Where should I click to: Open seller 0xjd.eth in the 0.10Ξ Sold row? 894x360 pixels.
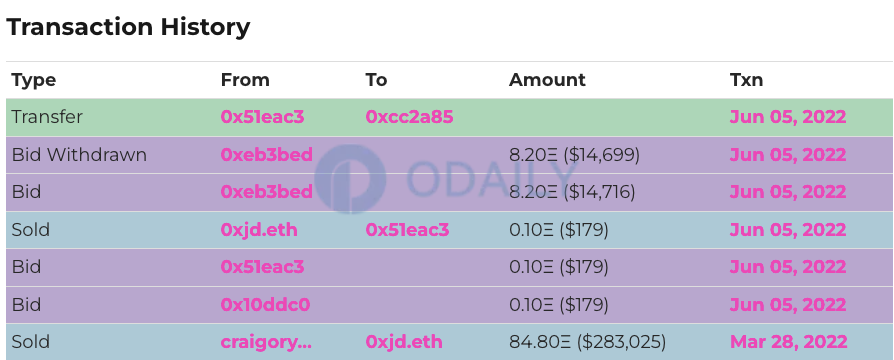(259, 230)
